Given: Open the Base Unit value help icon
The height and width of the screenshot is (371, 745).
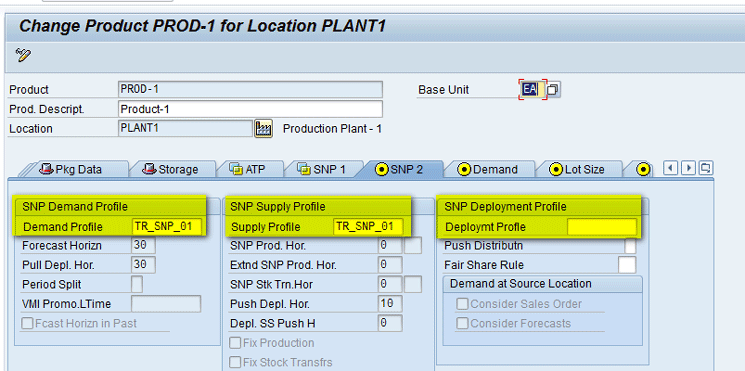Looking at the screenshot, I should click(x=553, y=89).
